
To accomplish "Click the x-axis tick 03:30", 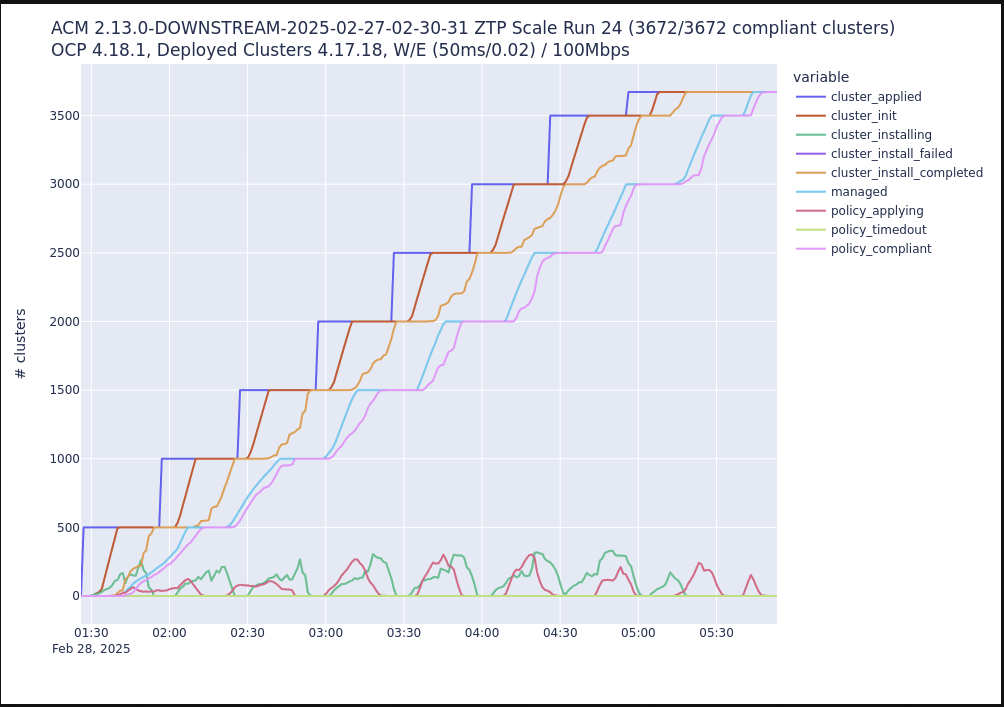I will 404,633.
